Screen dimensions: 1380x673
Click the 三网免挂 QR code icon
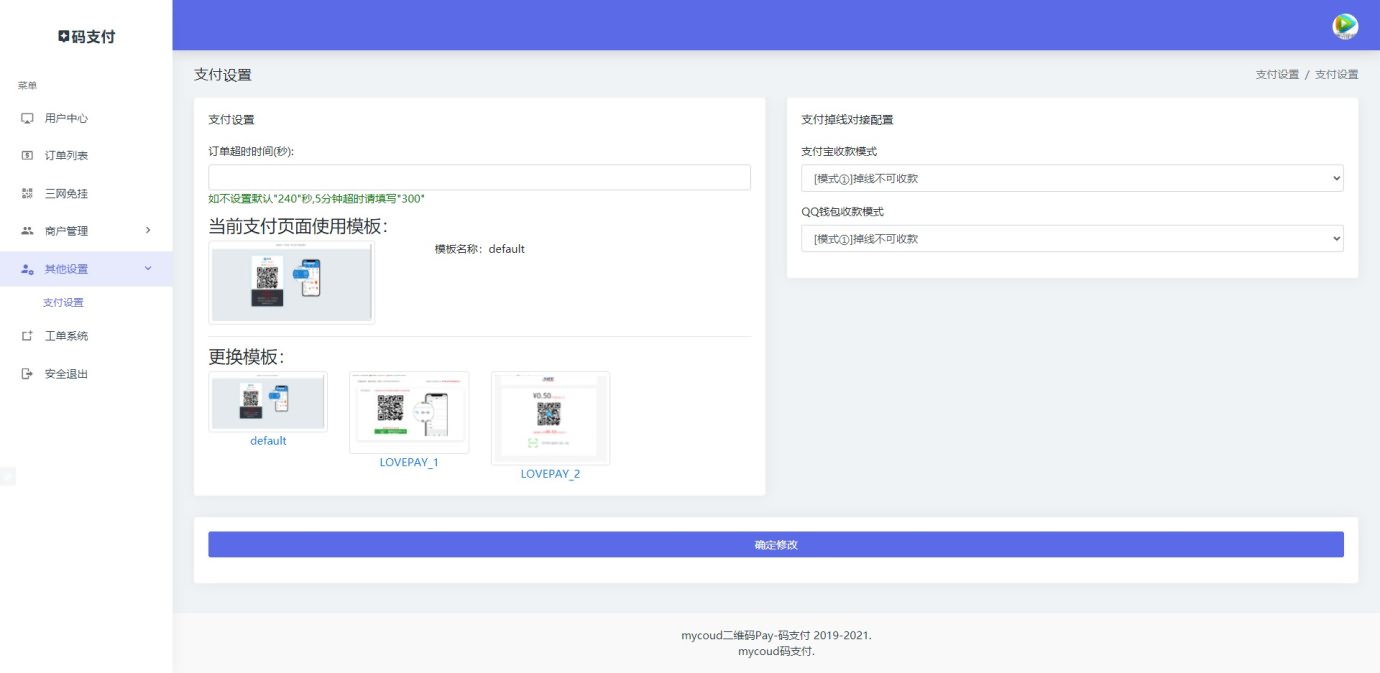(27, 193)
